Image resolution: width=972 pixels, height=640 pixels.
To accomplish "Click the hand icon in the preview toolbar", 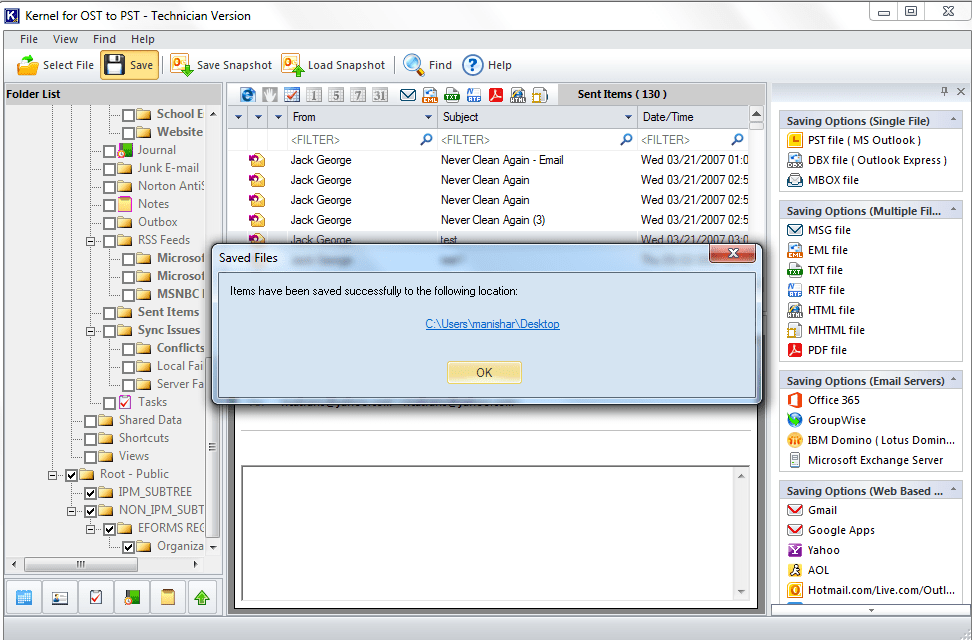I will click(270, 95).
